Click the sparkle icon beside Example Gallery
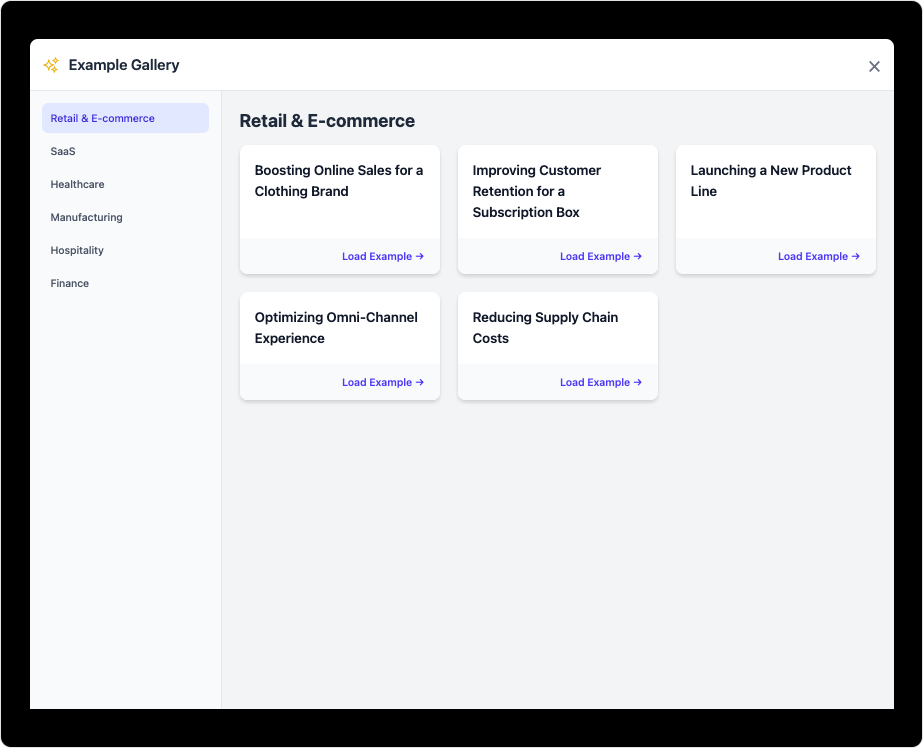Screen dimensions: 923x748 point(51,65)
